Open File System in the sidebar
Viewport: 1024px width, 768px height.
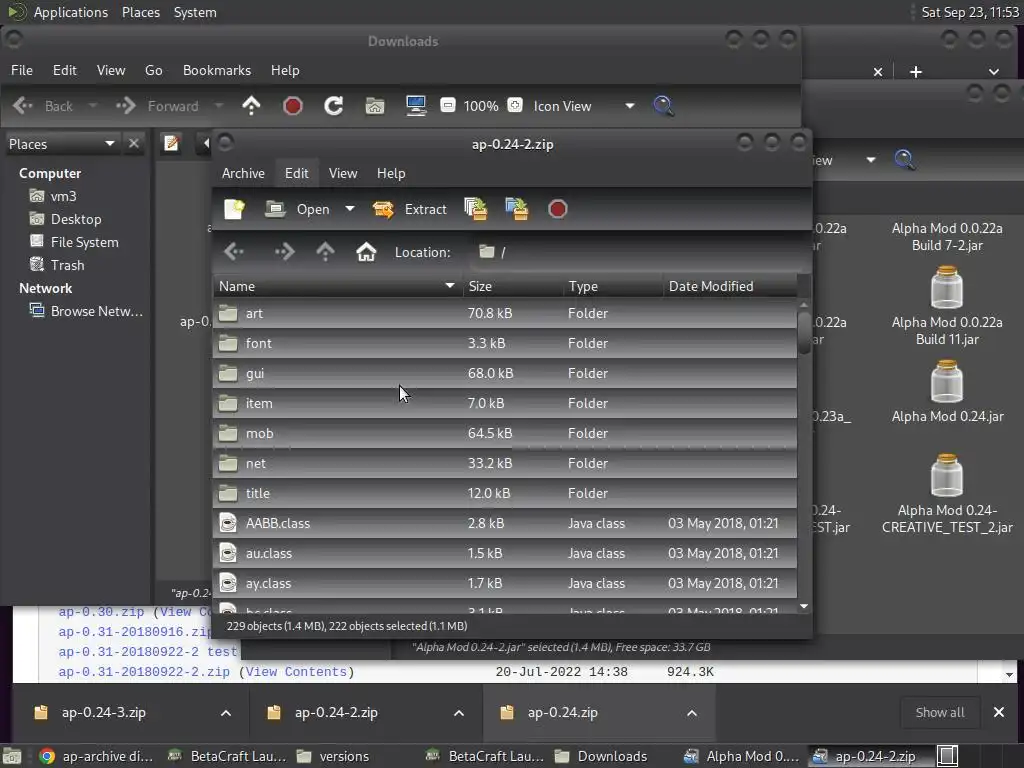pyautogui.click(x=74, y=242)
